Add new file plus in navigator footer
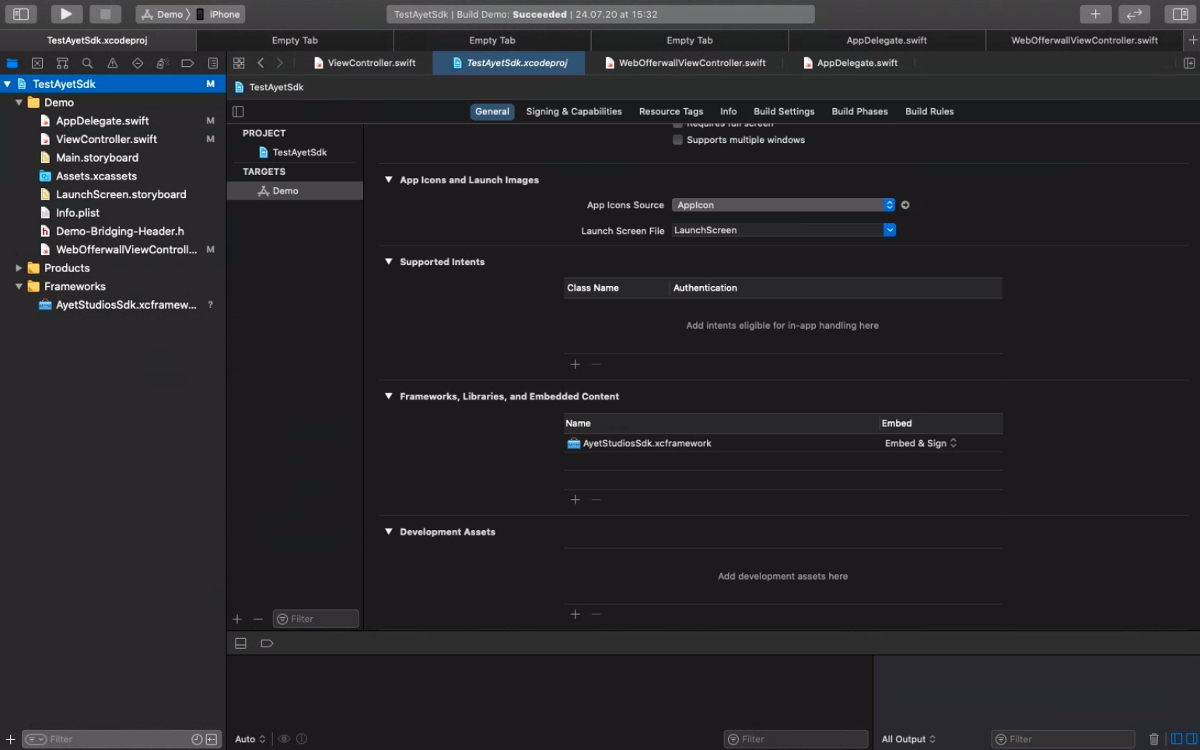The image size is (1200, 750). click(10, 739)
